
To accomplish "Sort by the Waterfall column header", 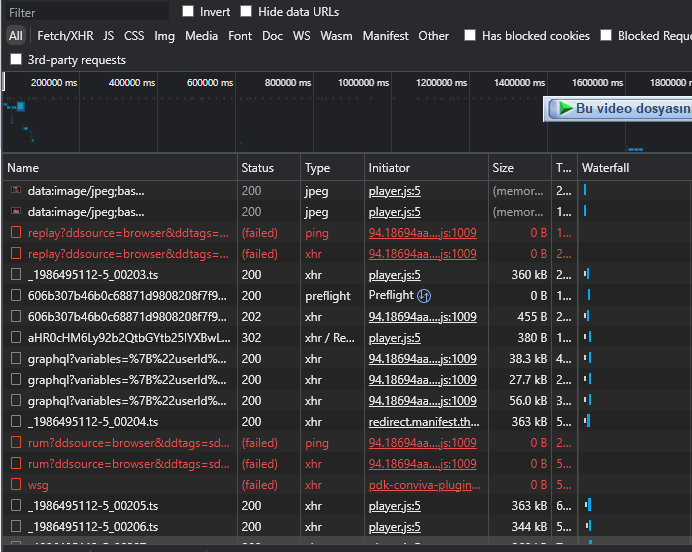I will 605,168.
